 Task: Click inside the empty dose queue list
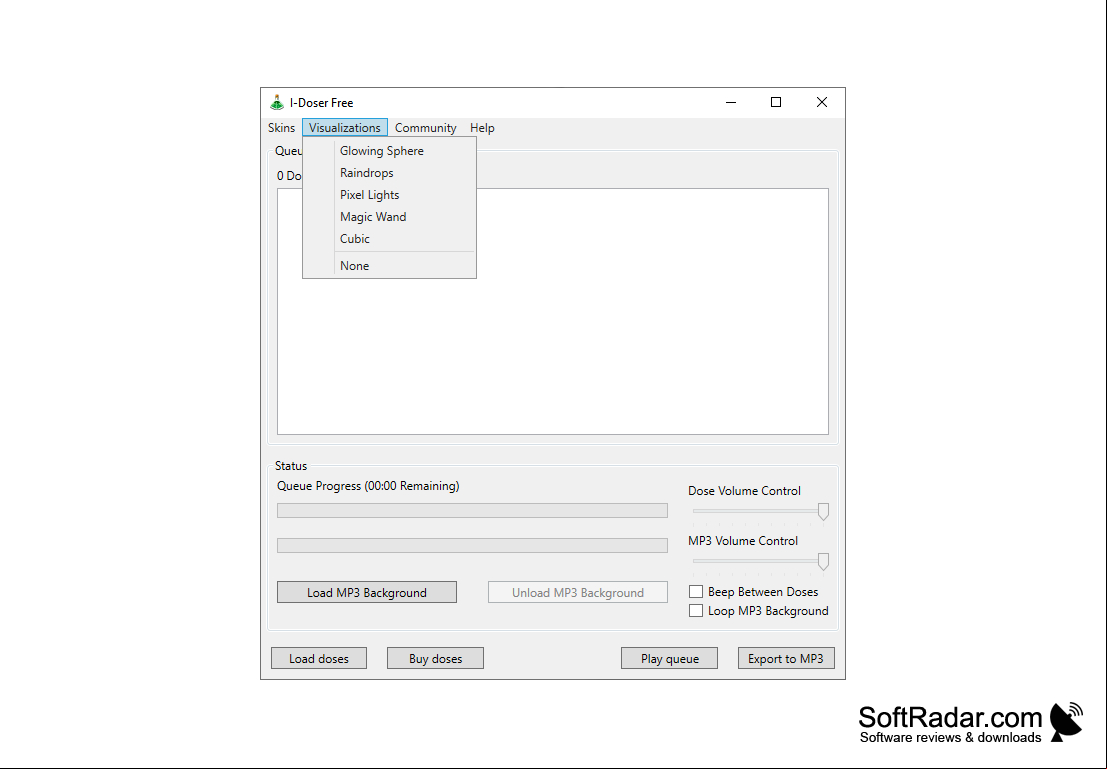click(553, 311)
